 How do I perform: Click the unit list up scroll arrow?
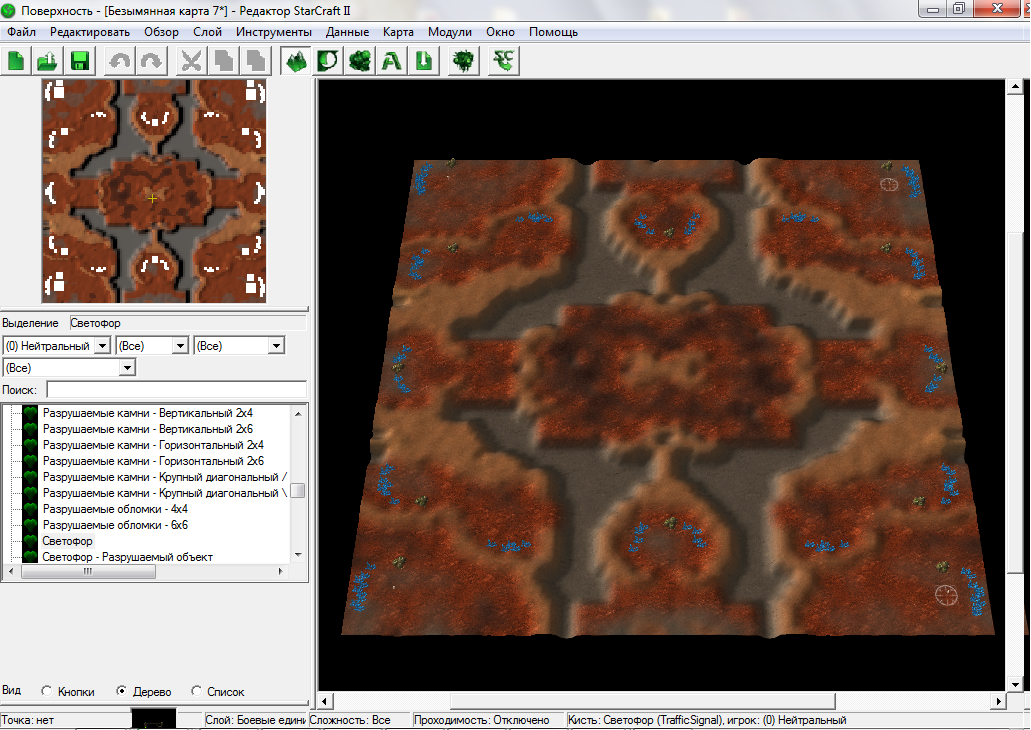coord(298,413)
